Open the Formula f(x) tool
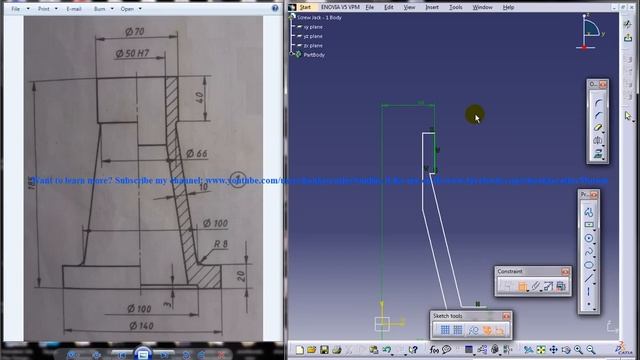The image size is (640, 360). (x=434, y=350)
